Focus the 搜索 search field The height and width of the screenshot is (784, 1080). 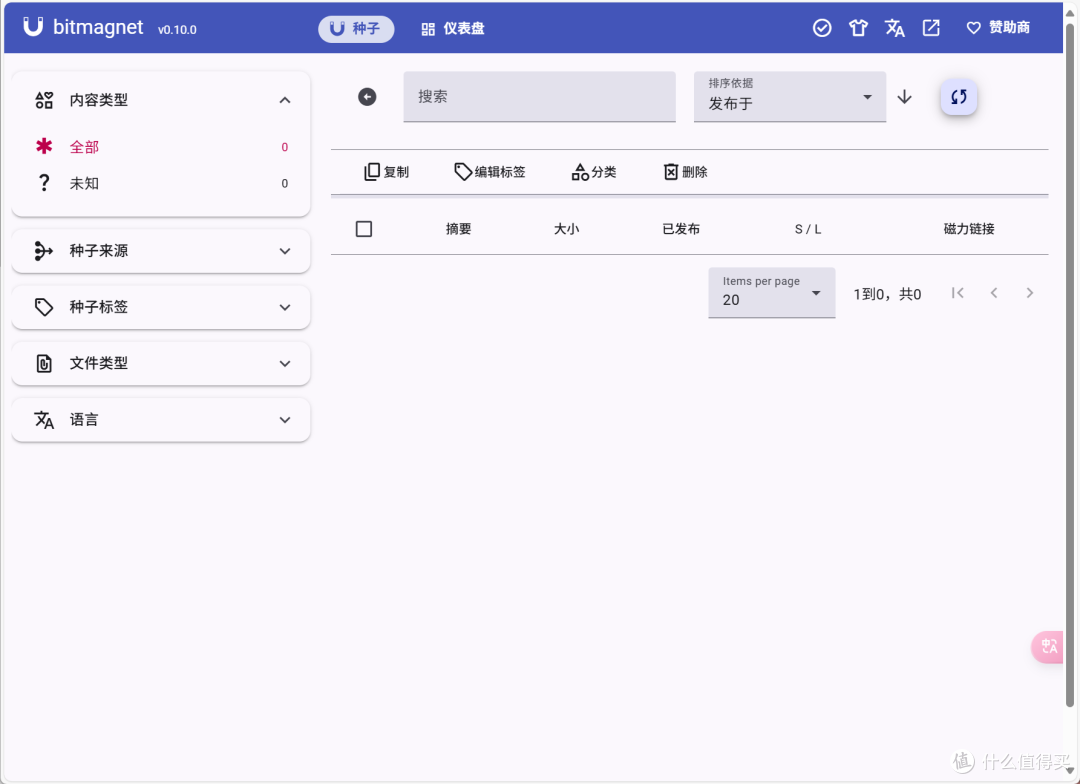pos(539,96)
